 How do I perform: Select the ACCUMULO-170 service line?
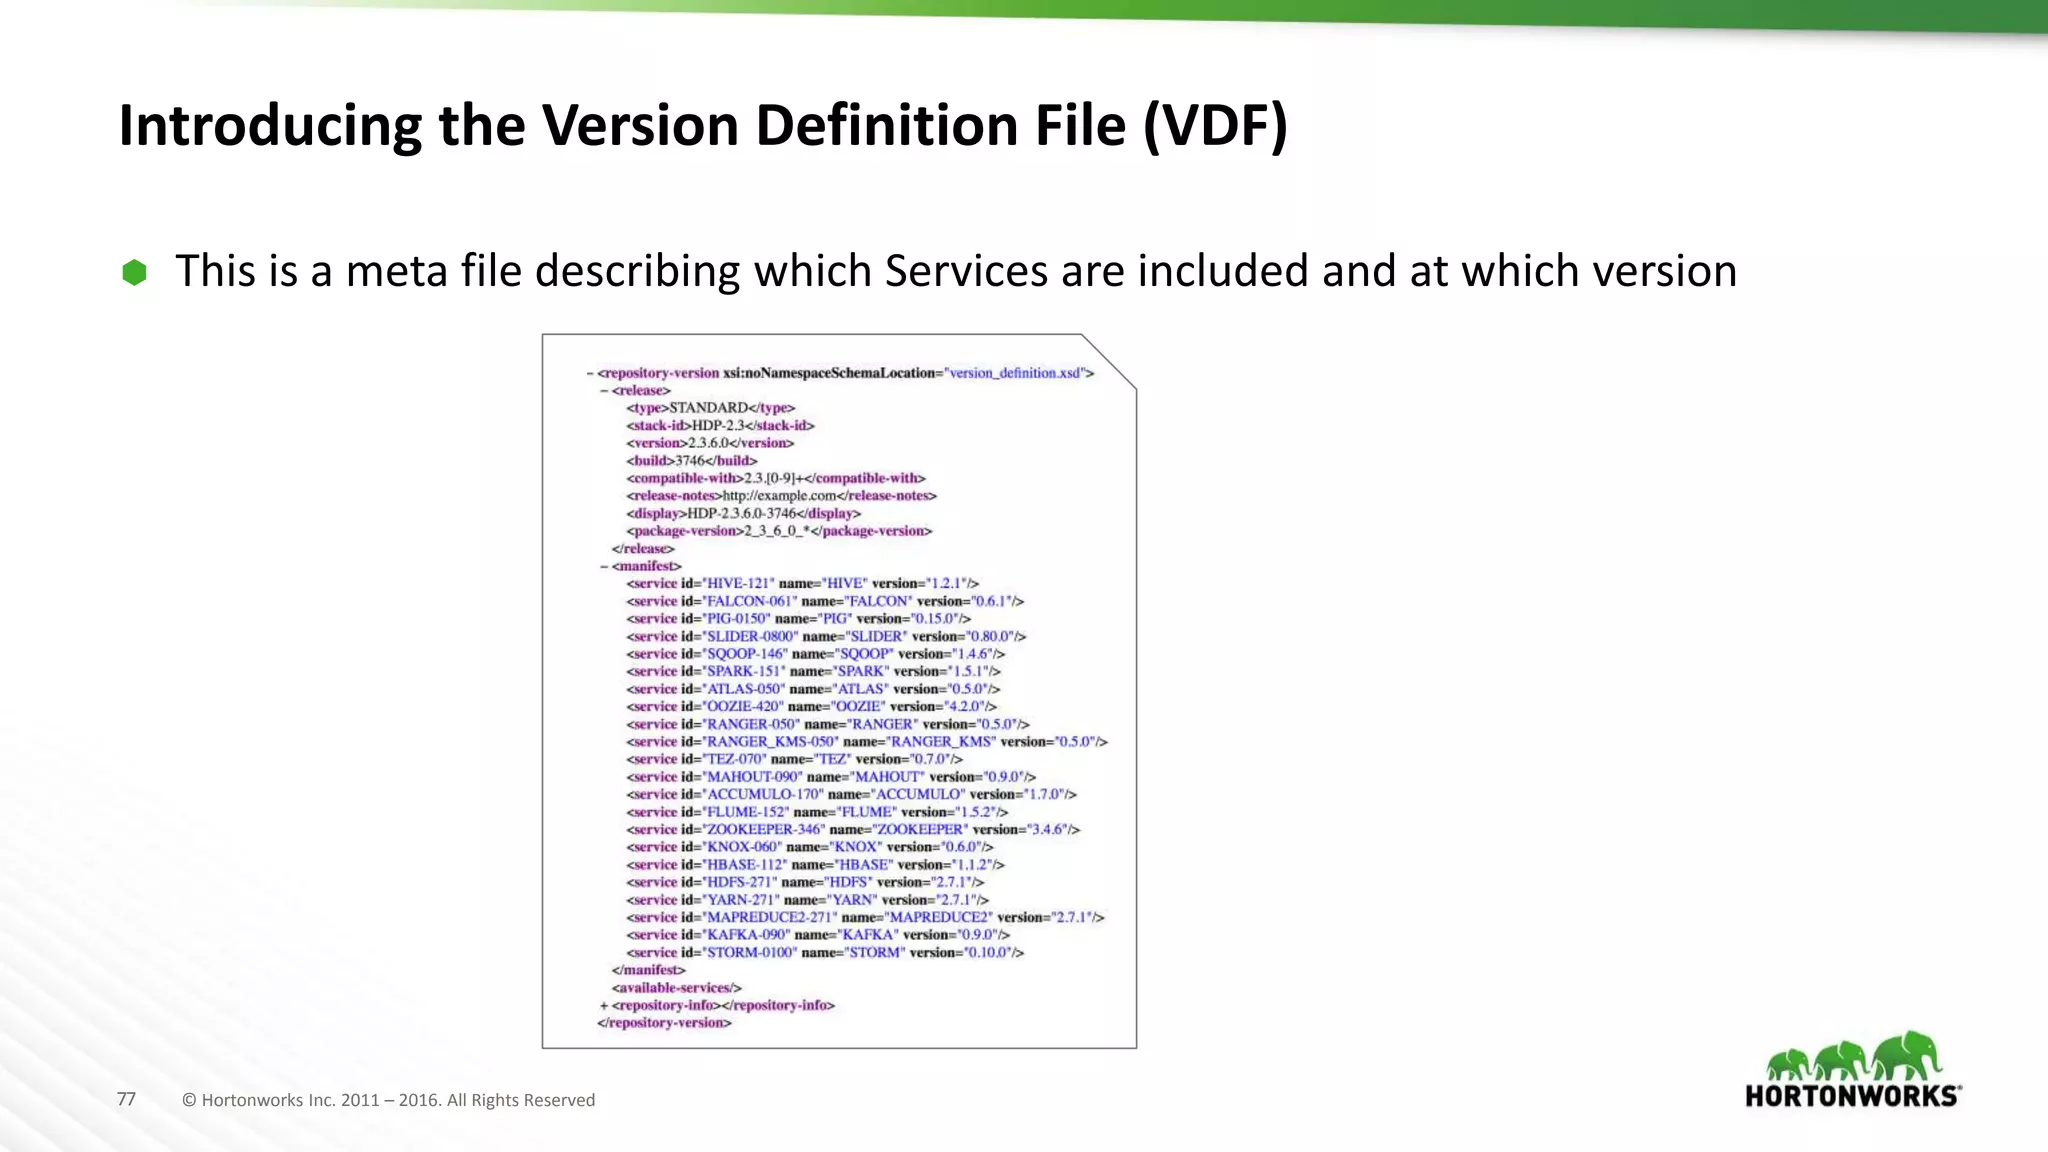pyautogui.click(x=851, y=794)
